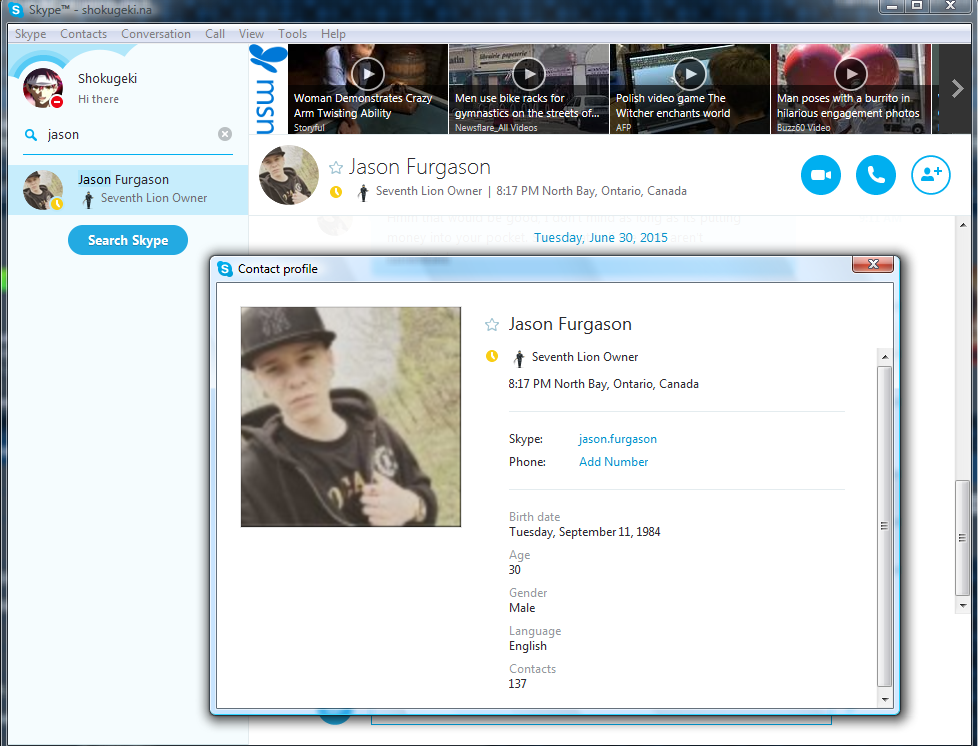Image resolution: width=978 pixels, height=746 pixels.
Task: Open Shokugeki's own profile avatar
Action: tap(43, 88)
